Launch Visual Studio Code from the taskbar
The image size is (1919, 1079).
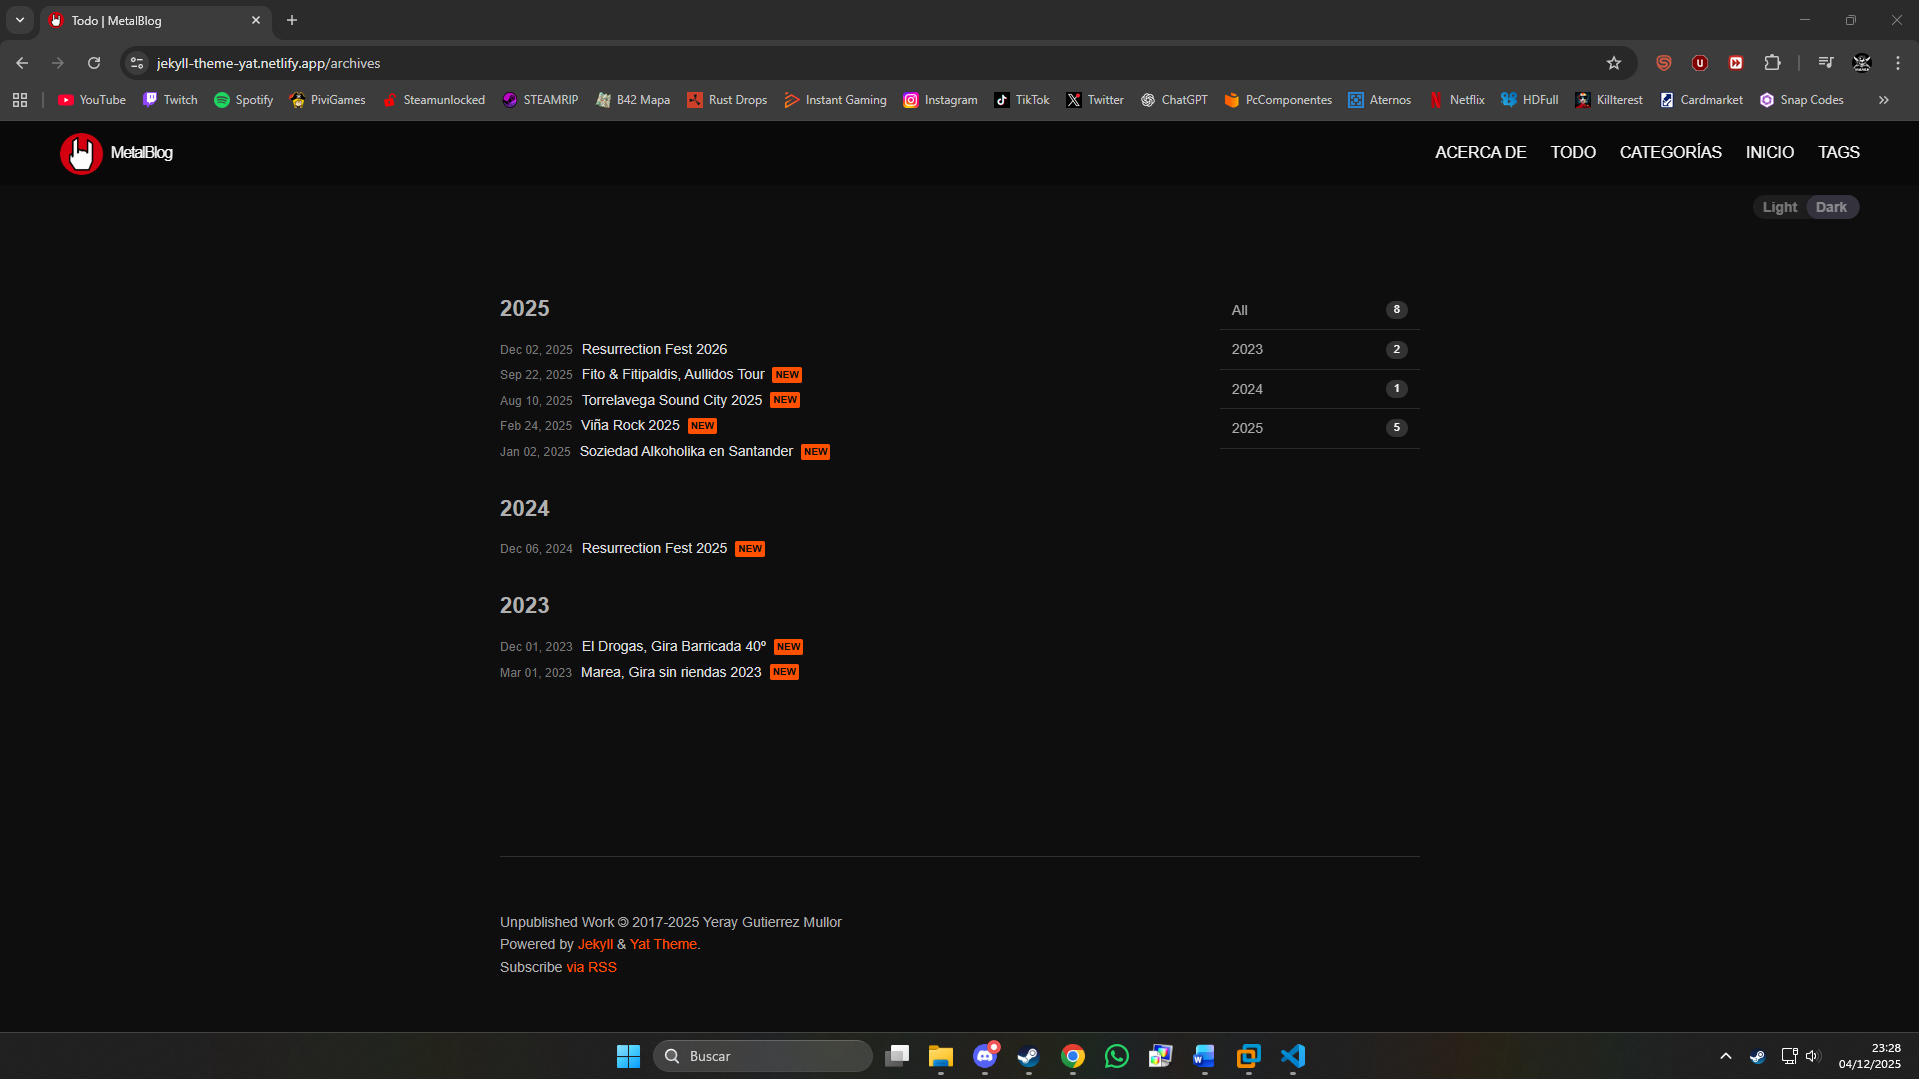pos(1293,1056)
